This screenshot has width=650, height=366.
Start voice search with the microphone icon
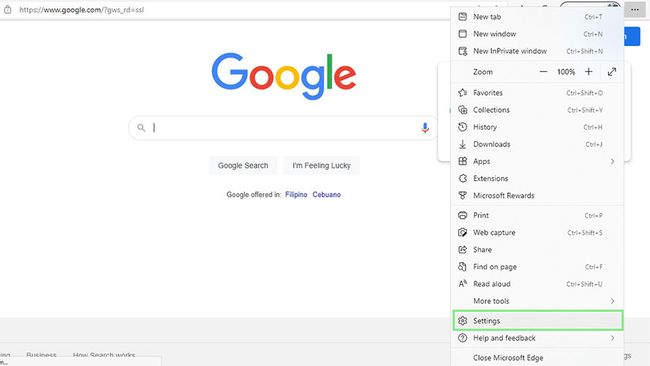coord(425,128)
